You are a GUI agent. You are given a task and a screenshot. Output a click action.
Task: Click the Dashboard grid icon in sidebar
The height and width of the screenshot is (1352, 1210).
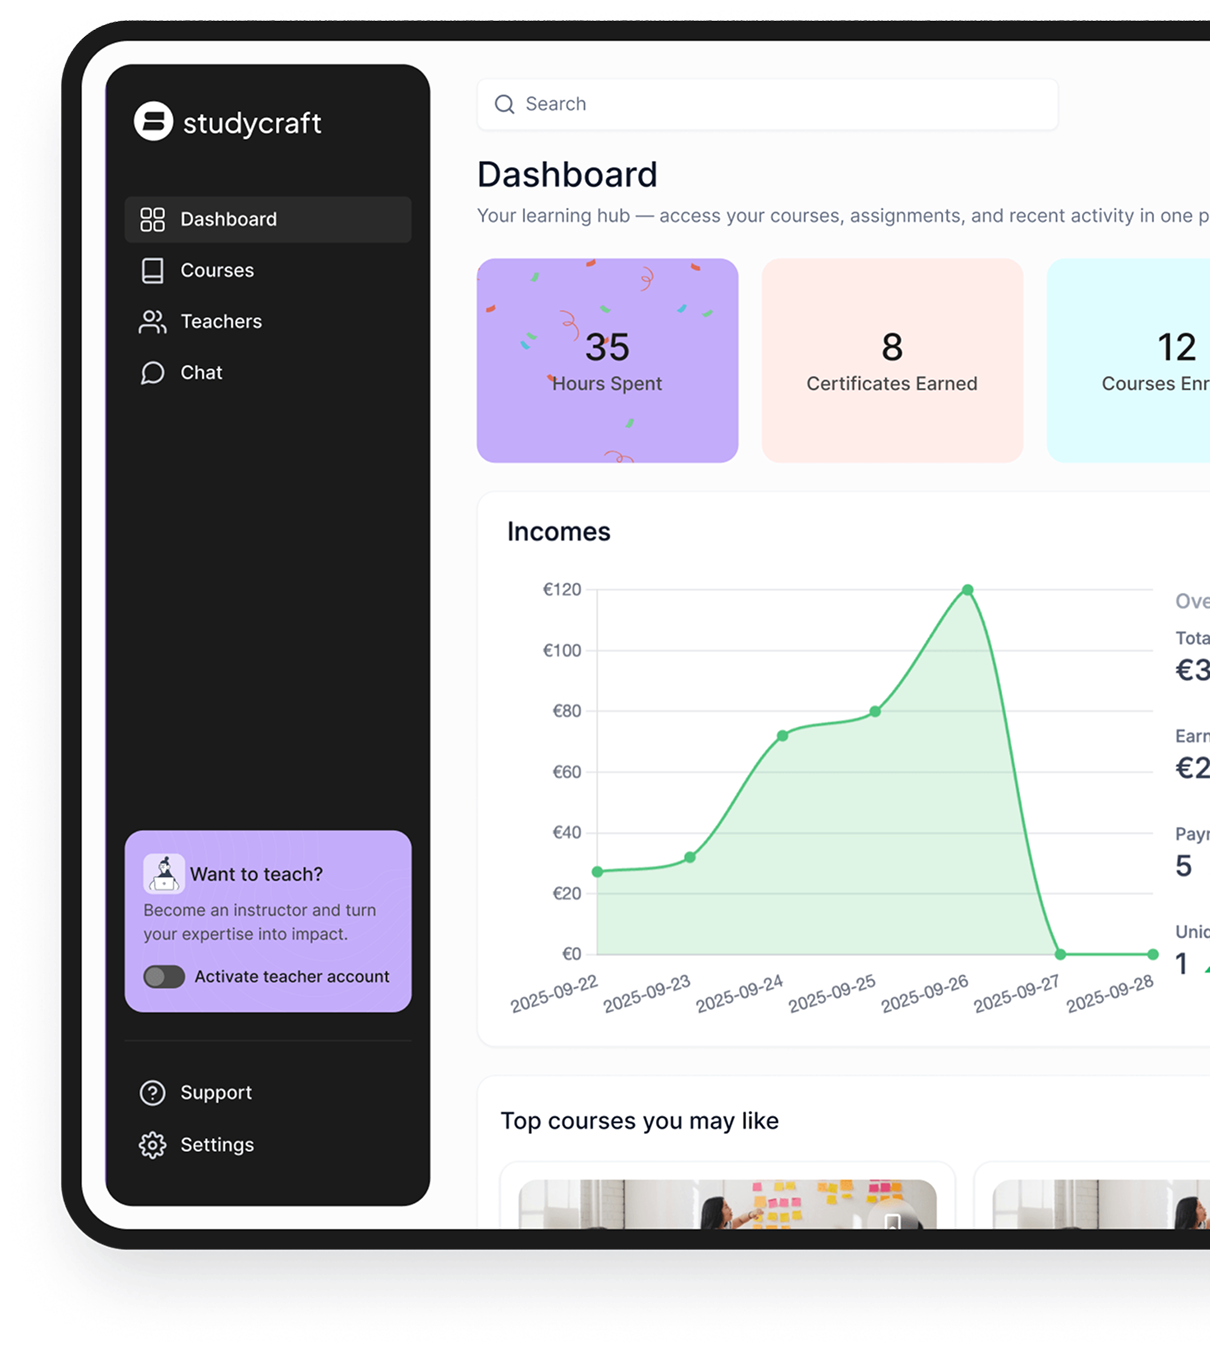152,220
